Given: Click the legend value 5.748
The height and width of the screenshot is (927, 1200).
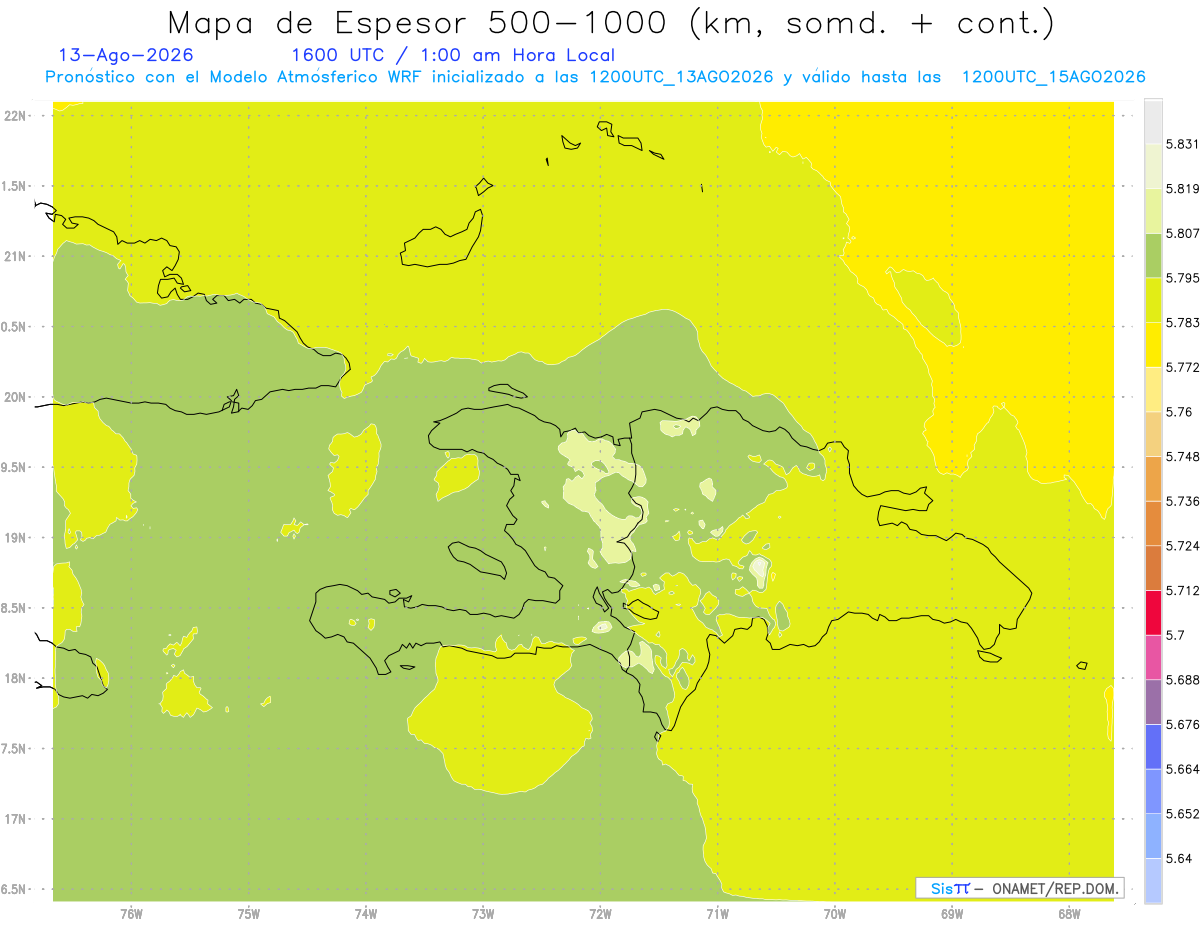Looking at the screenshot, I should click(x=1182, y=456).
